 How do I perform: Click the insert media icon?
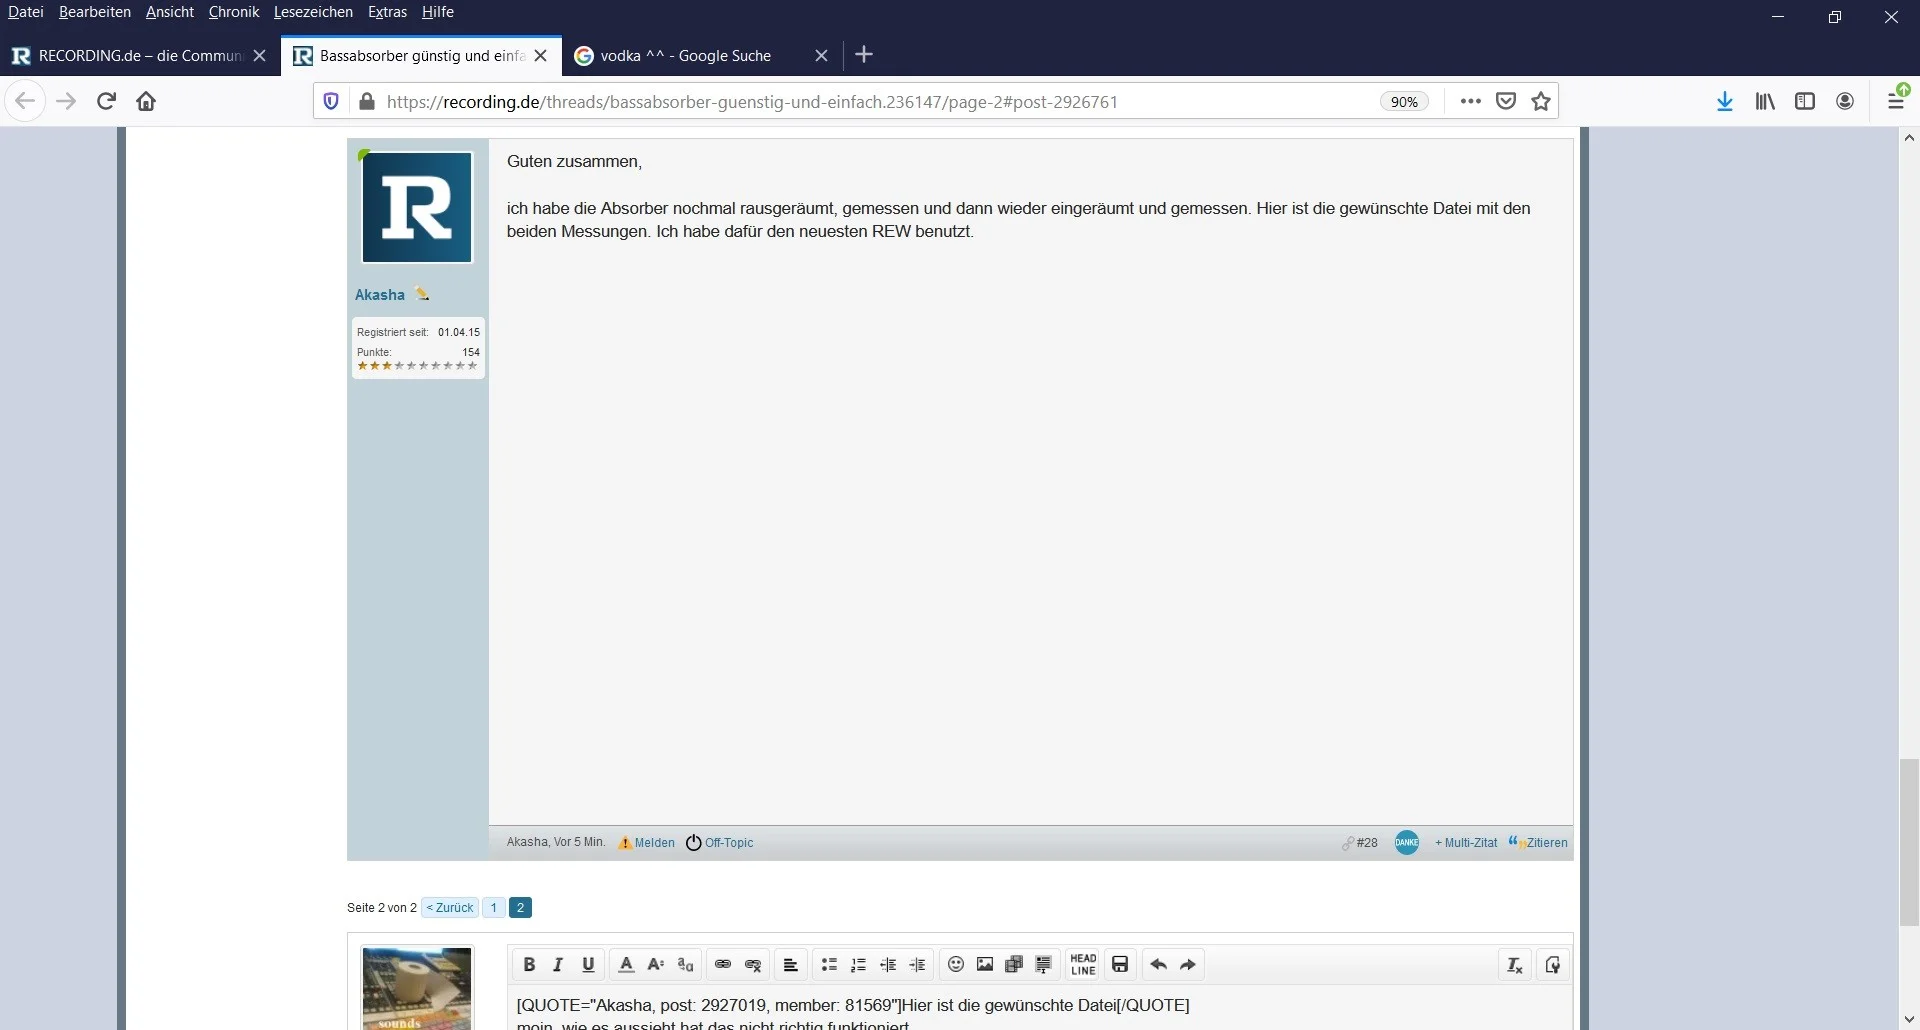[1014, 965]
